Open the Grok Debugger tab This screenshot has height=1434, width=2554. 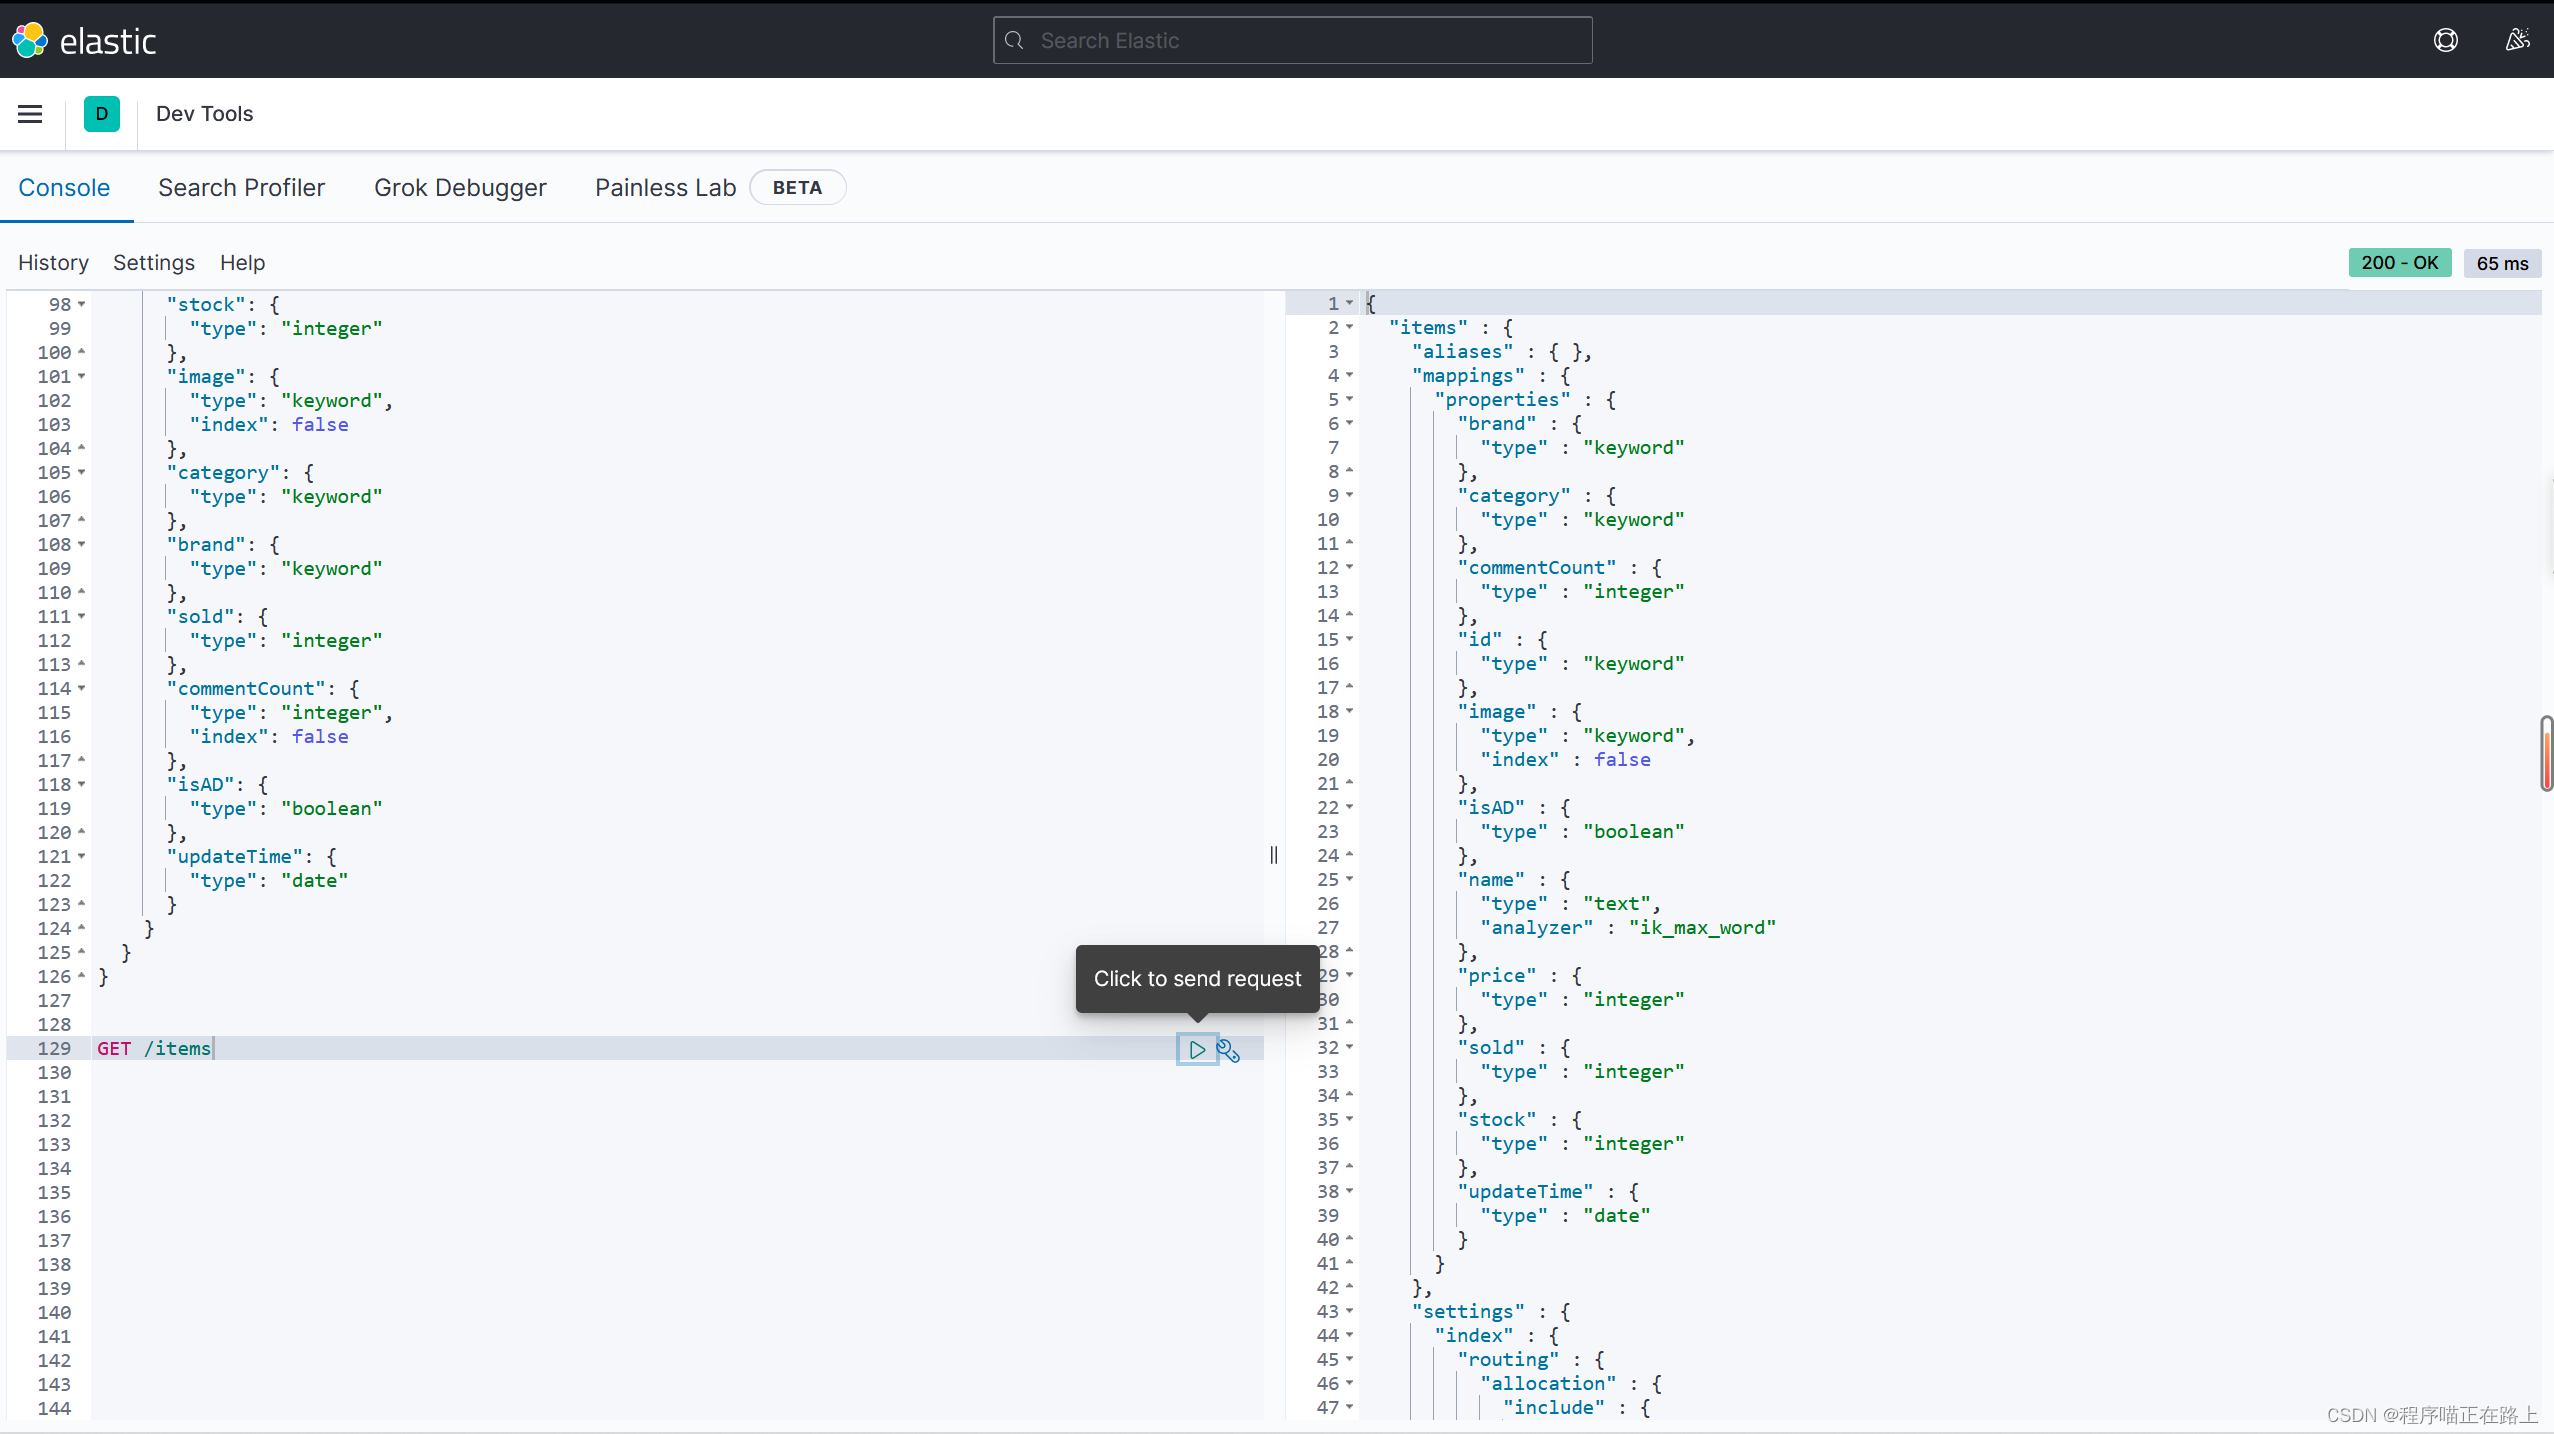(x=460, y=188)
